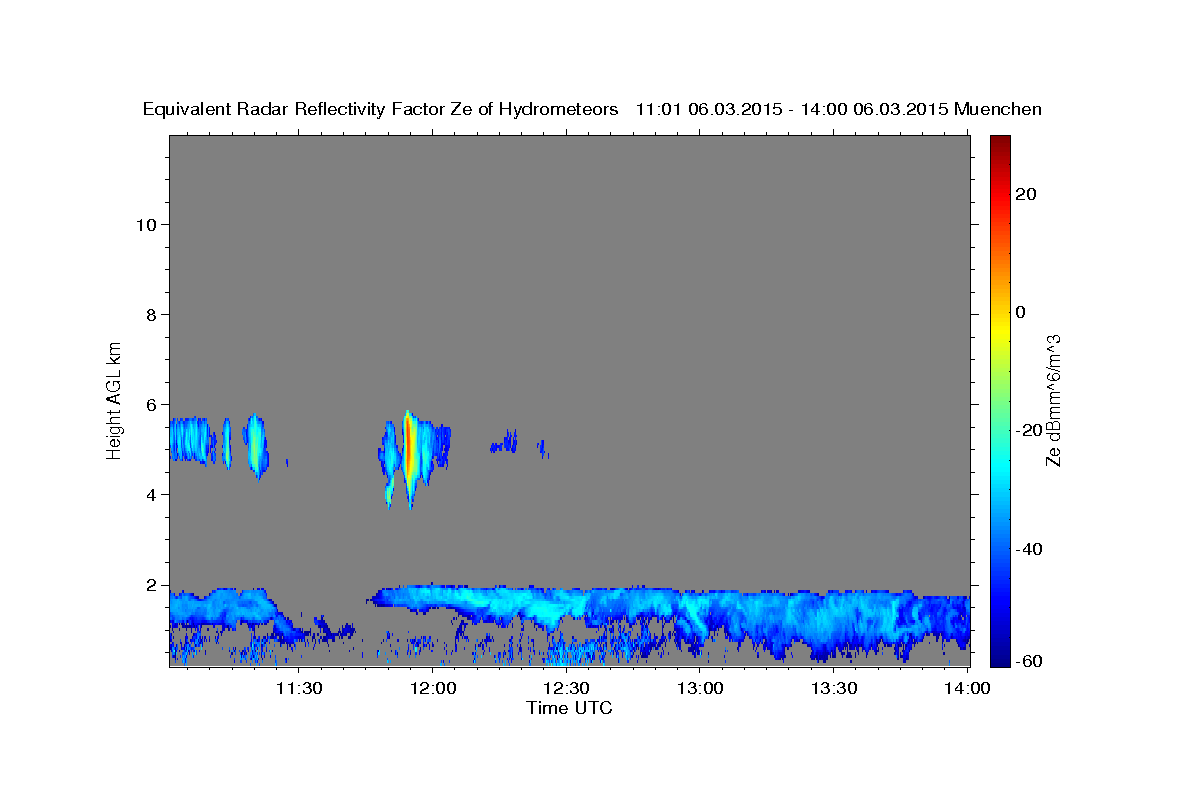
Task: Click the colorbar value 0
Action: [x=1020, y=312]
